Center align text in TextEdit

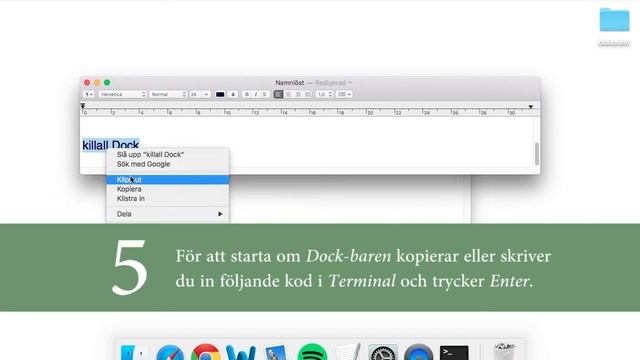click(x=288, y=94)
